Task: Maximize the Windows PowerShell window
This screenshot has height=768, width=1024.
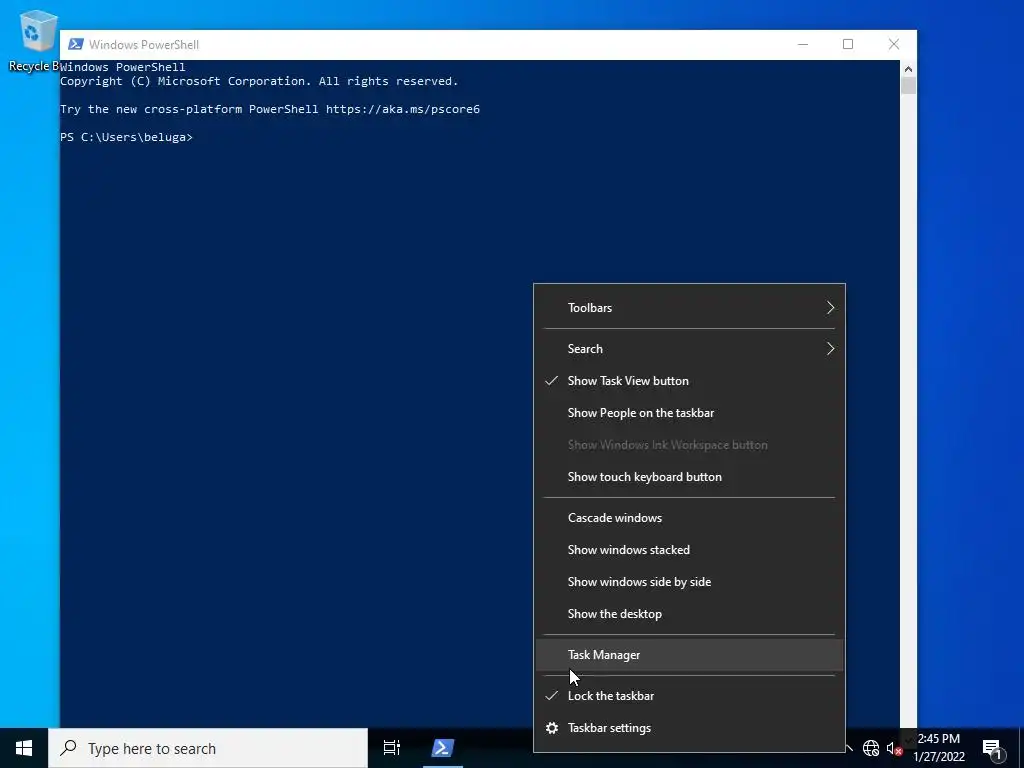Action: (848, 44)
